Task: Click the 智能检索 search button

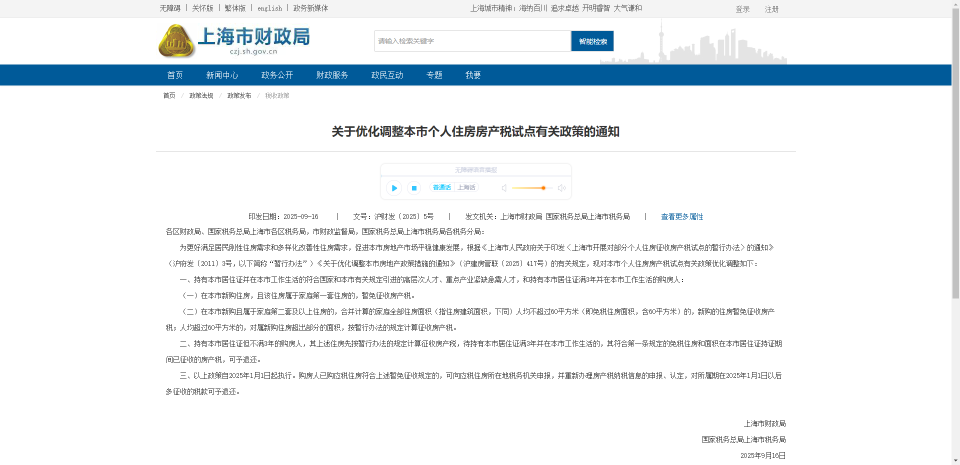Action: coord(592,41)
